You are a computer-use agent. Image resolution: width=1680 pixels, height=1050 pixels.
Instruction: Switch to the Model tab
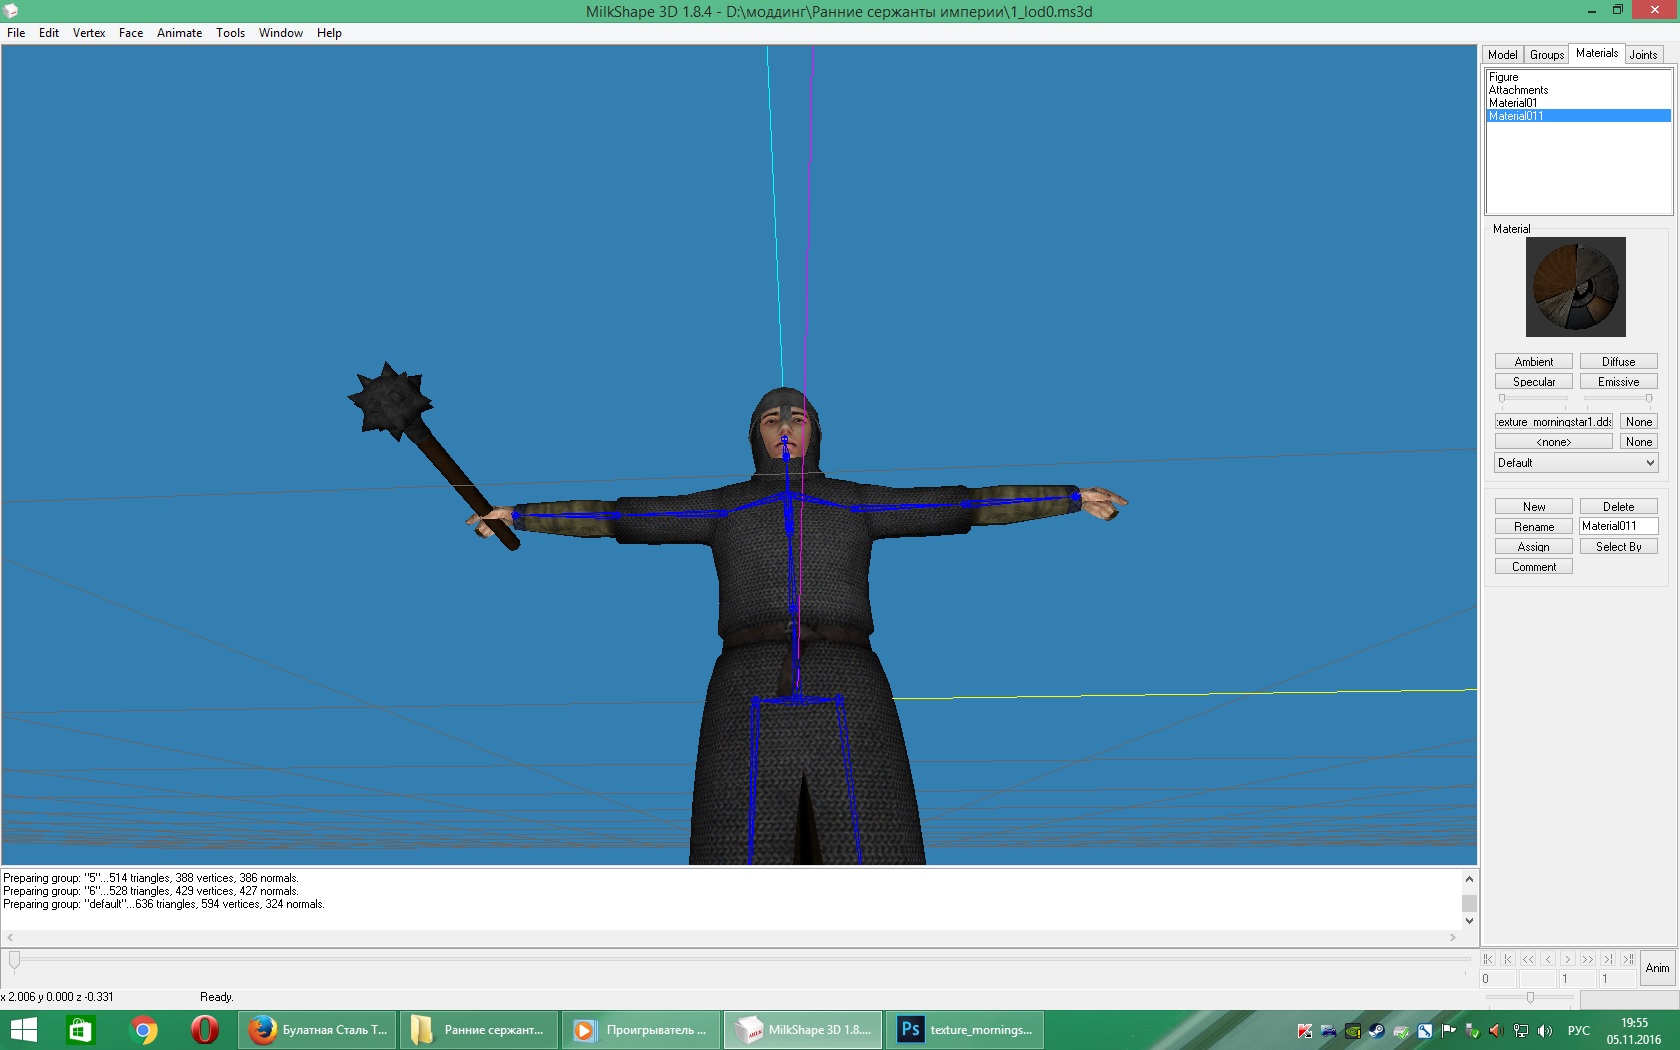click(x=1502, y=55)
